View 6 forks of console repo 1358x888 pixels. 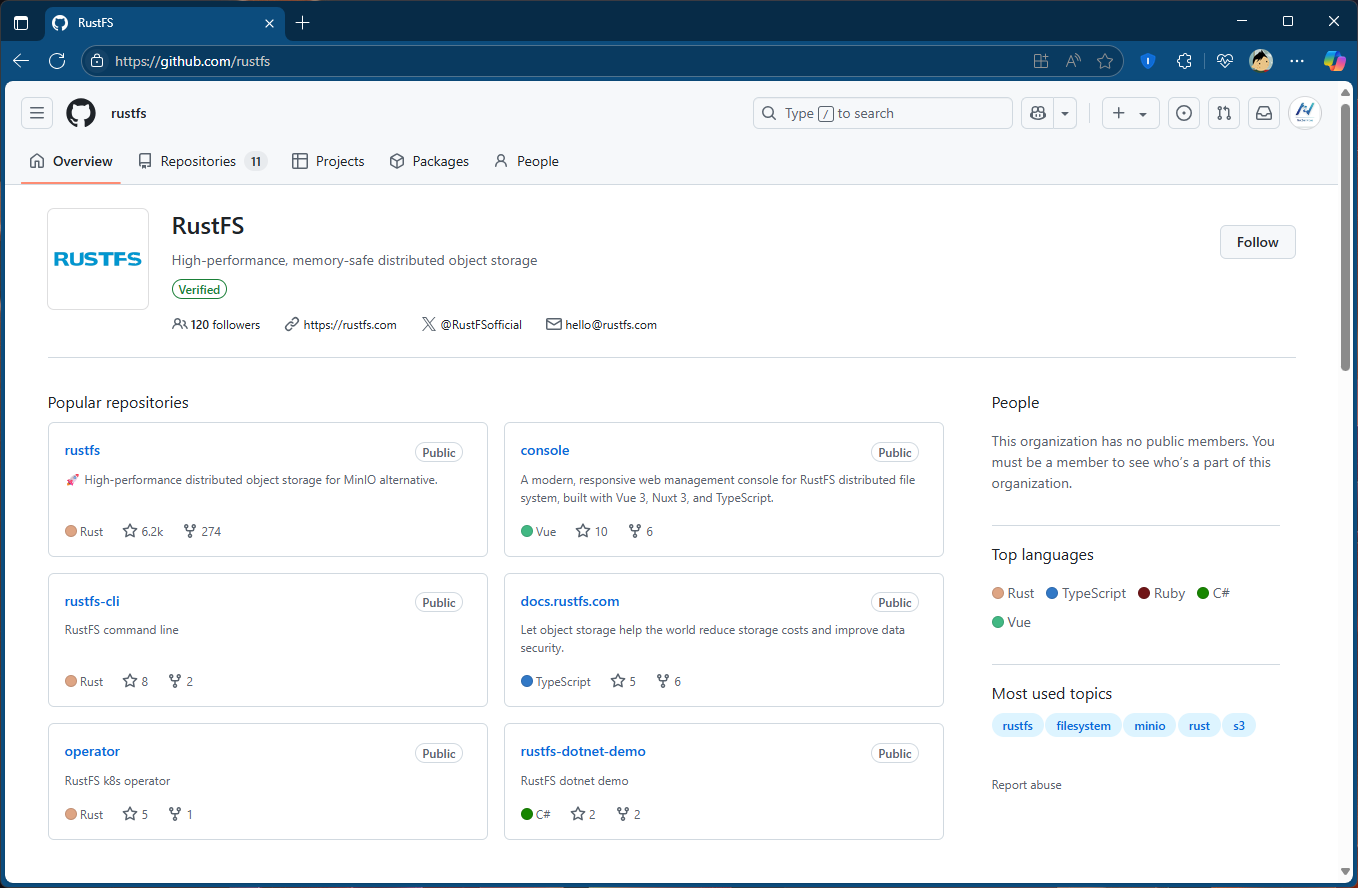(x=641, y=531)
